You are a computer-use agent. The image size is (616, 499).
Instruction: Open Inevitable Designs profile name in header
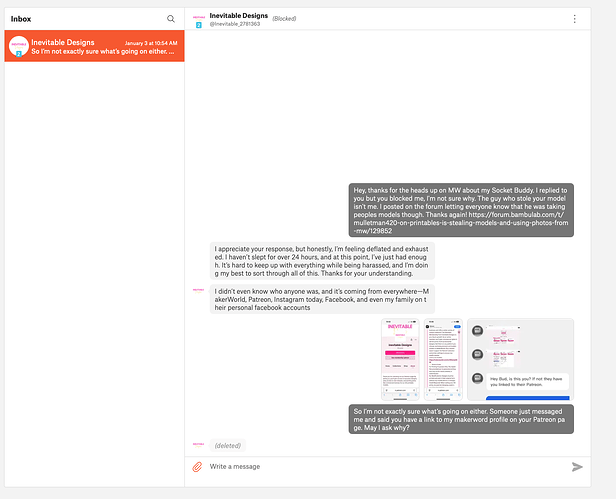(238, 16)
